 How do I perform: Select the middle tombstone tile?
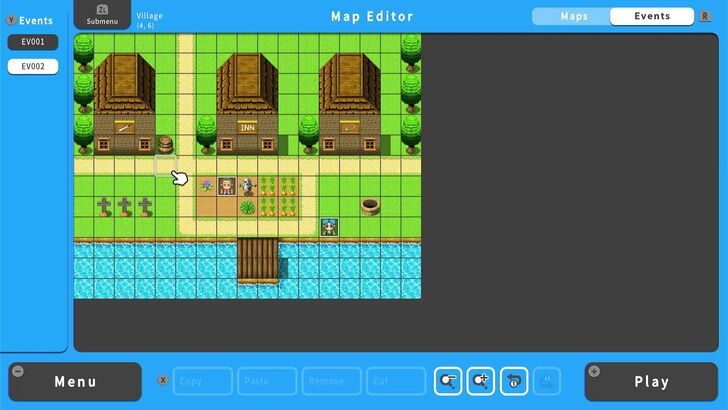pyautogui.click(x=124, y=207)
